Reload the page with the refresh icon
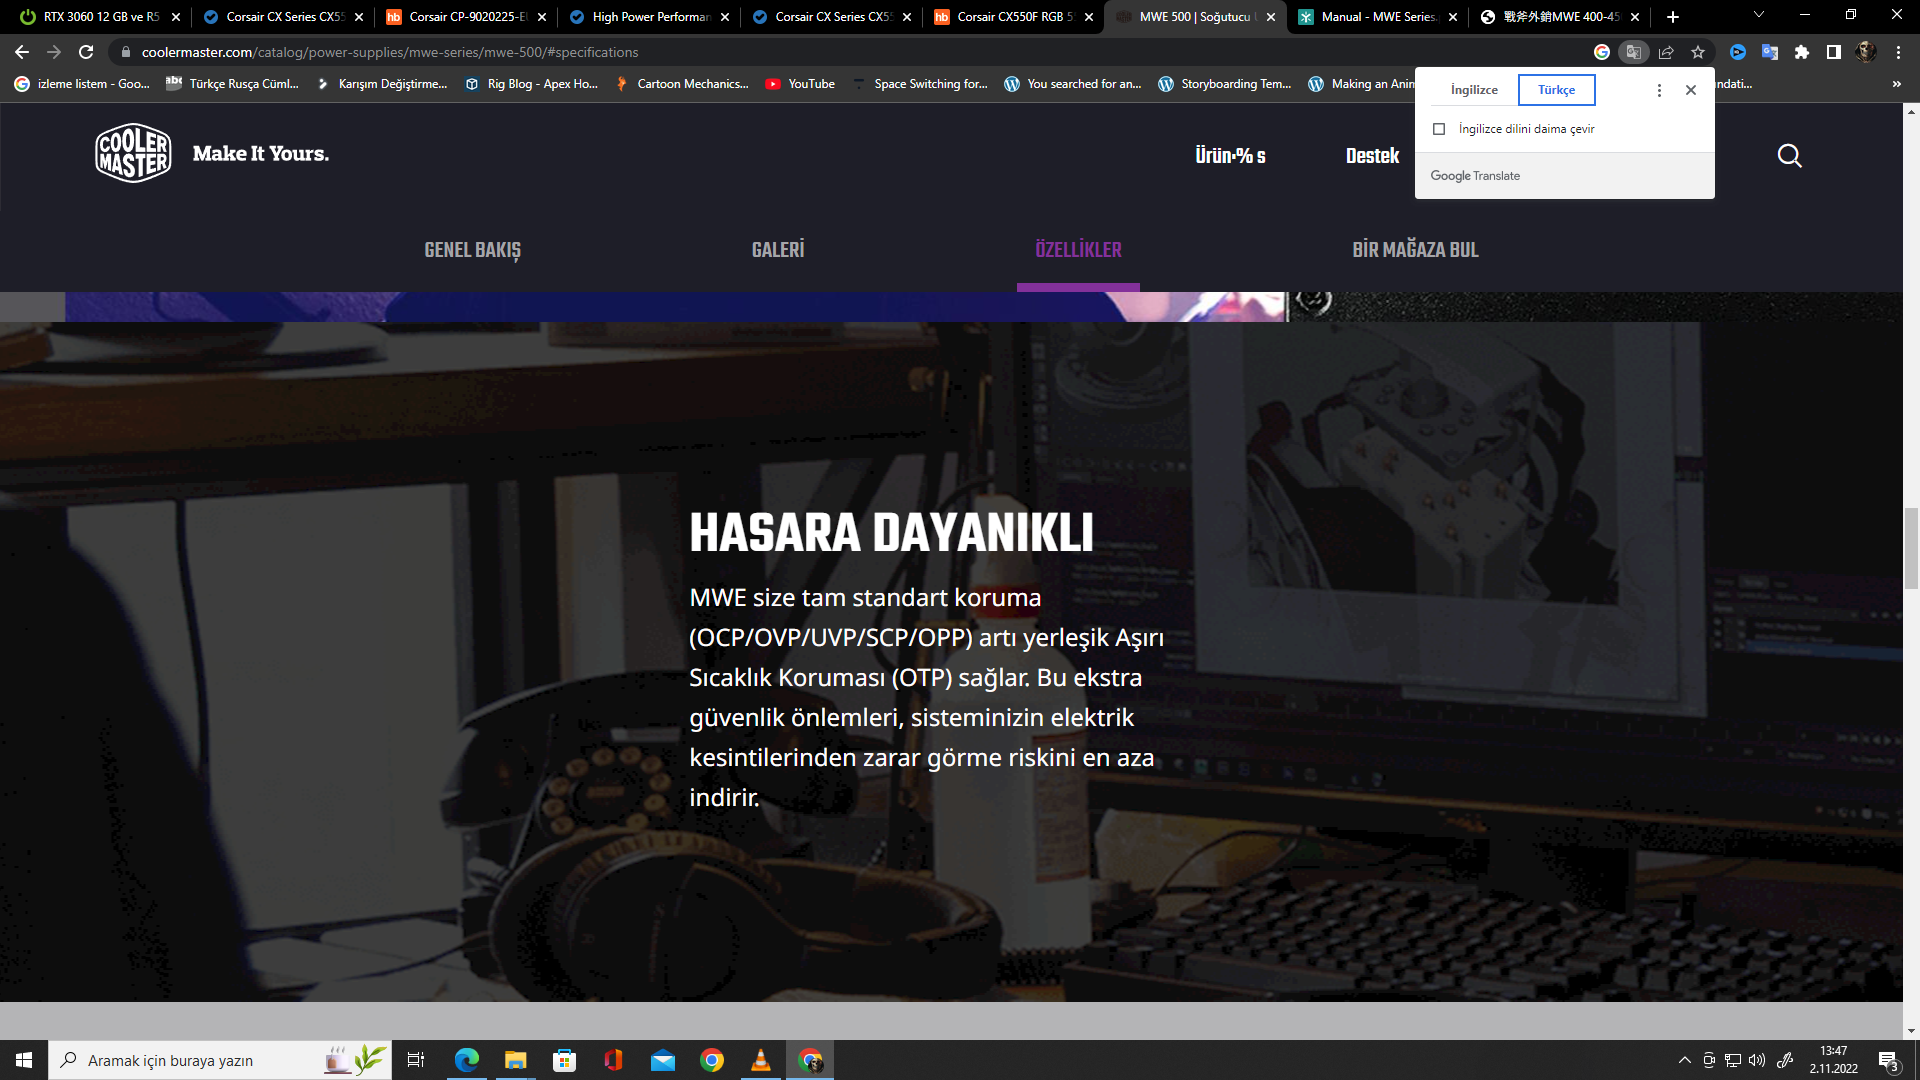The height and width of the screenshot is (1080, 1920). click(x=86, y=52)
